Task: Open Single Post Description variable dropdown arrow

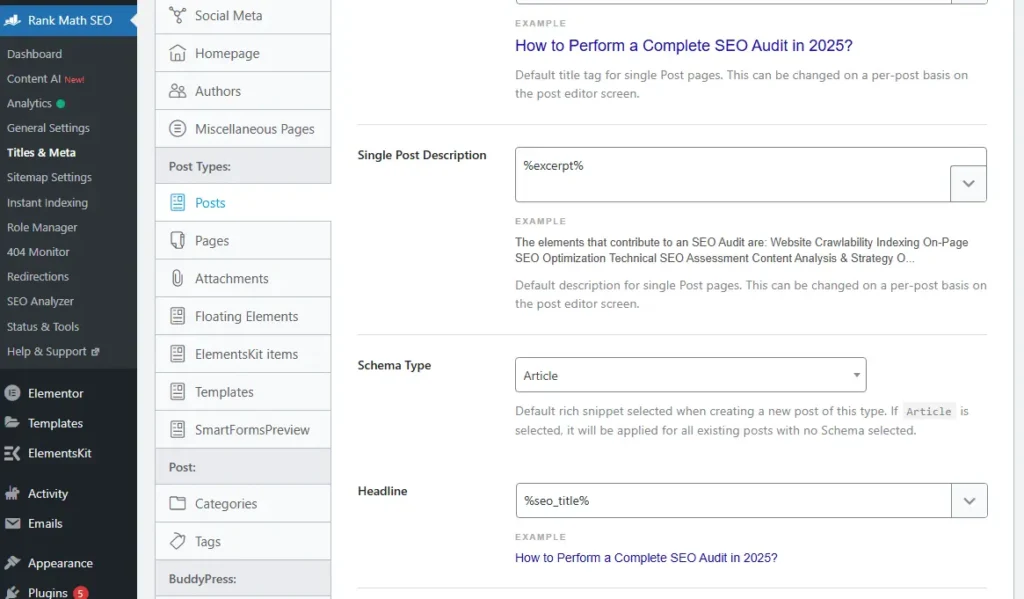Action: pyautogui.click(x=968, y=184)
